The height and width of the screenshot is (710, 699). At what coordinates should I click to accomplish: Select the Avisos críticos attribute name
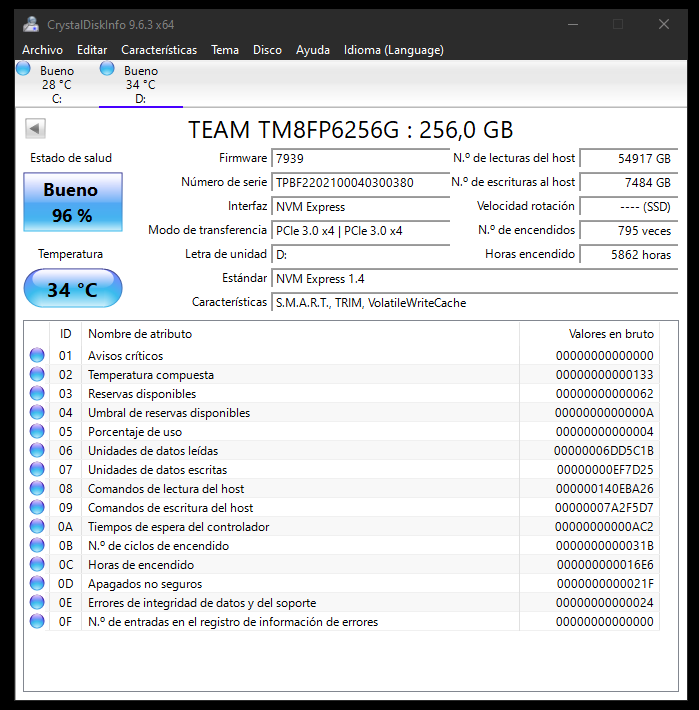[x=125, y=355]
